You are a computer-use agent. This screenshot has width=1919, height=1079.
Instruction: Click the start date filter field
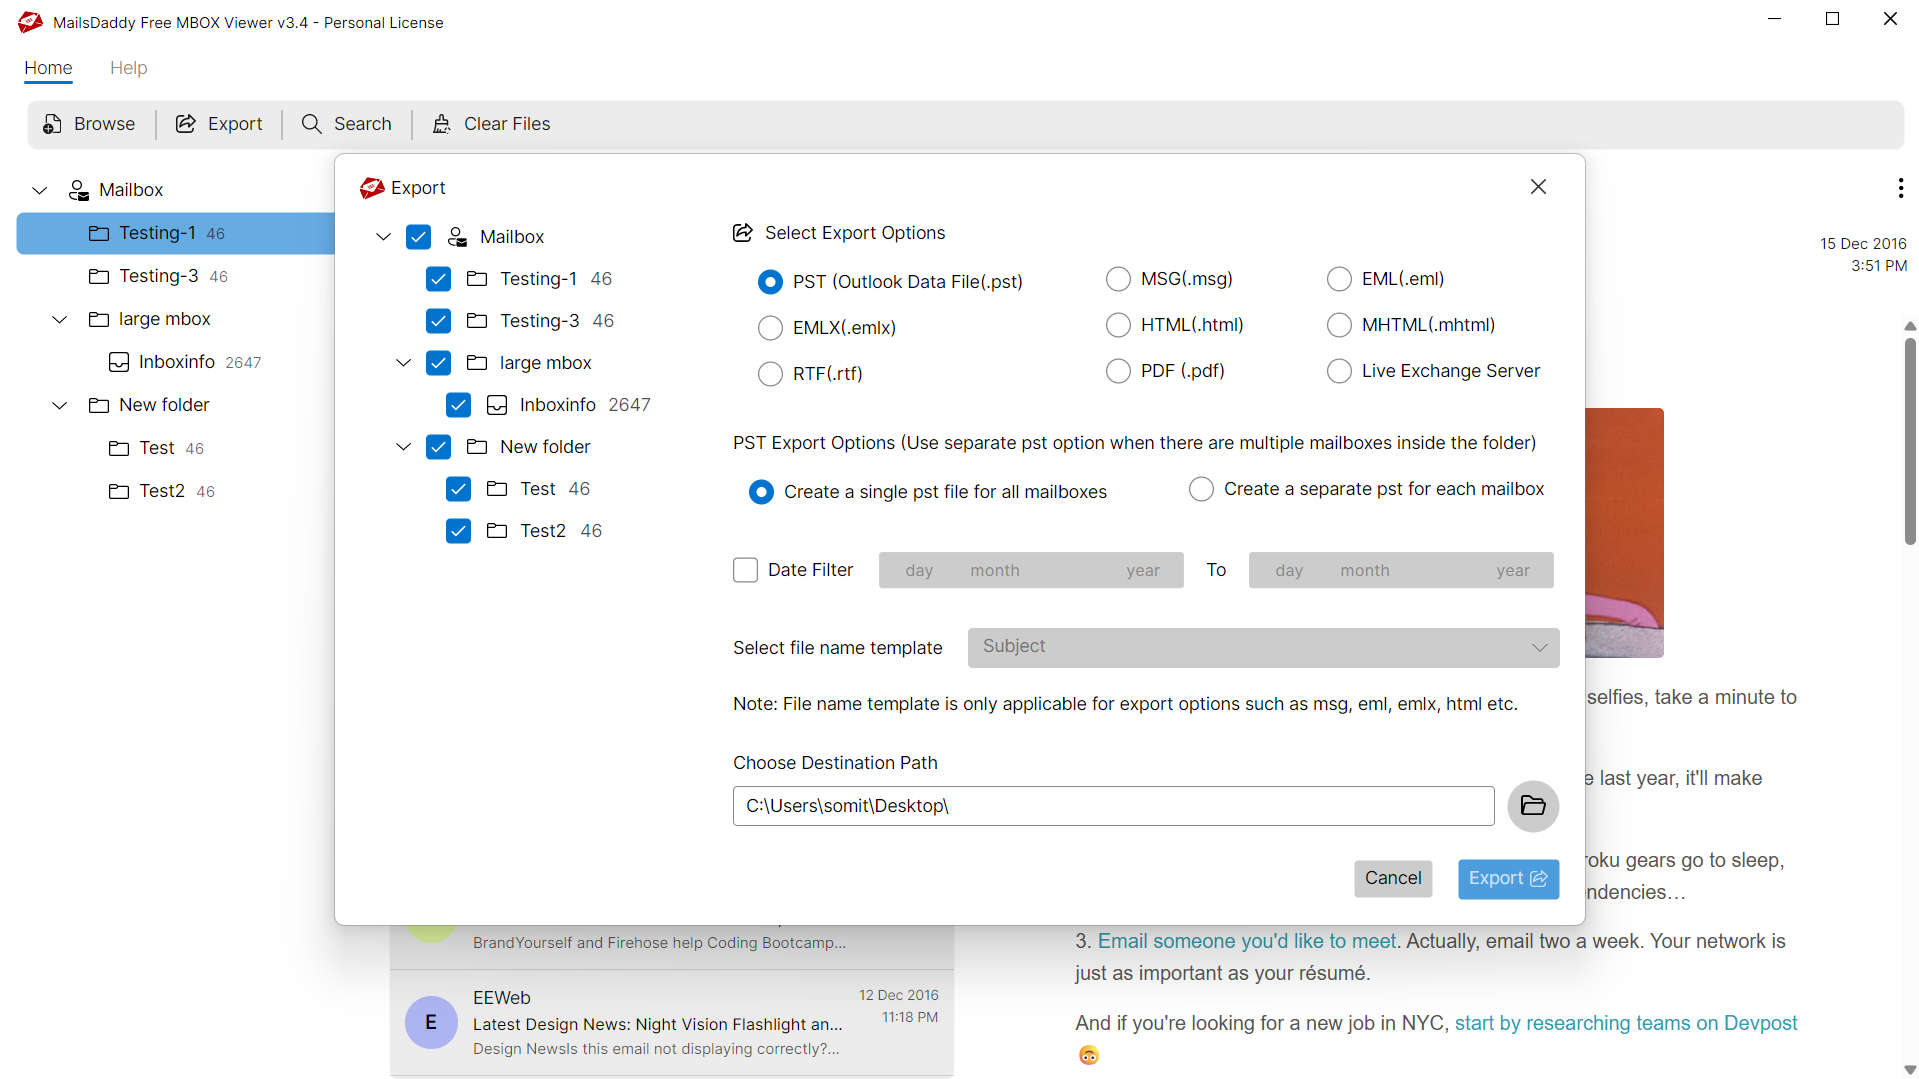(1031, 570)
